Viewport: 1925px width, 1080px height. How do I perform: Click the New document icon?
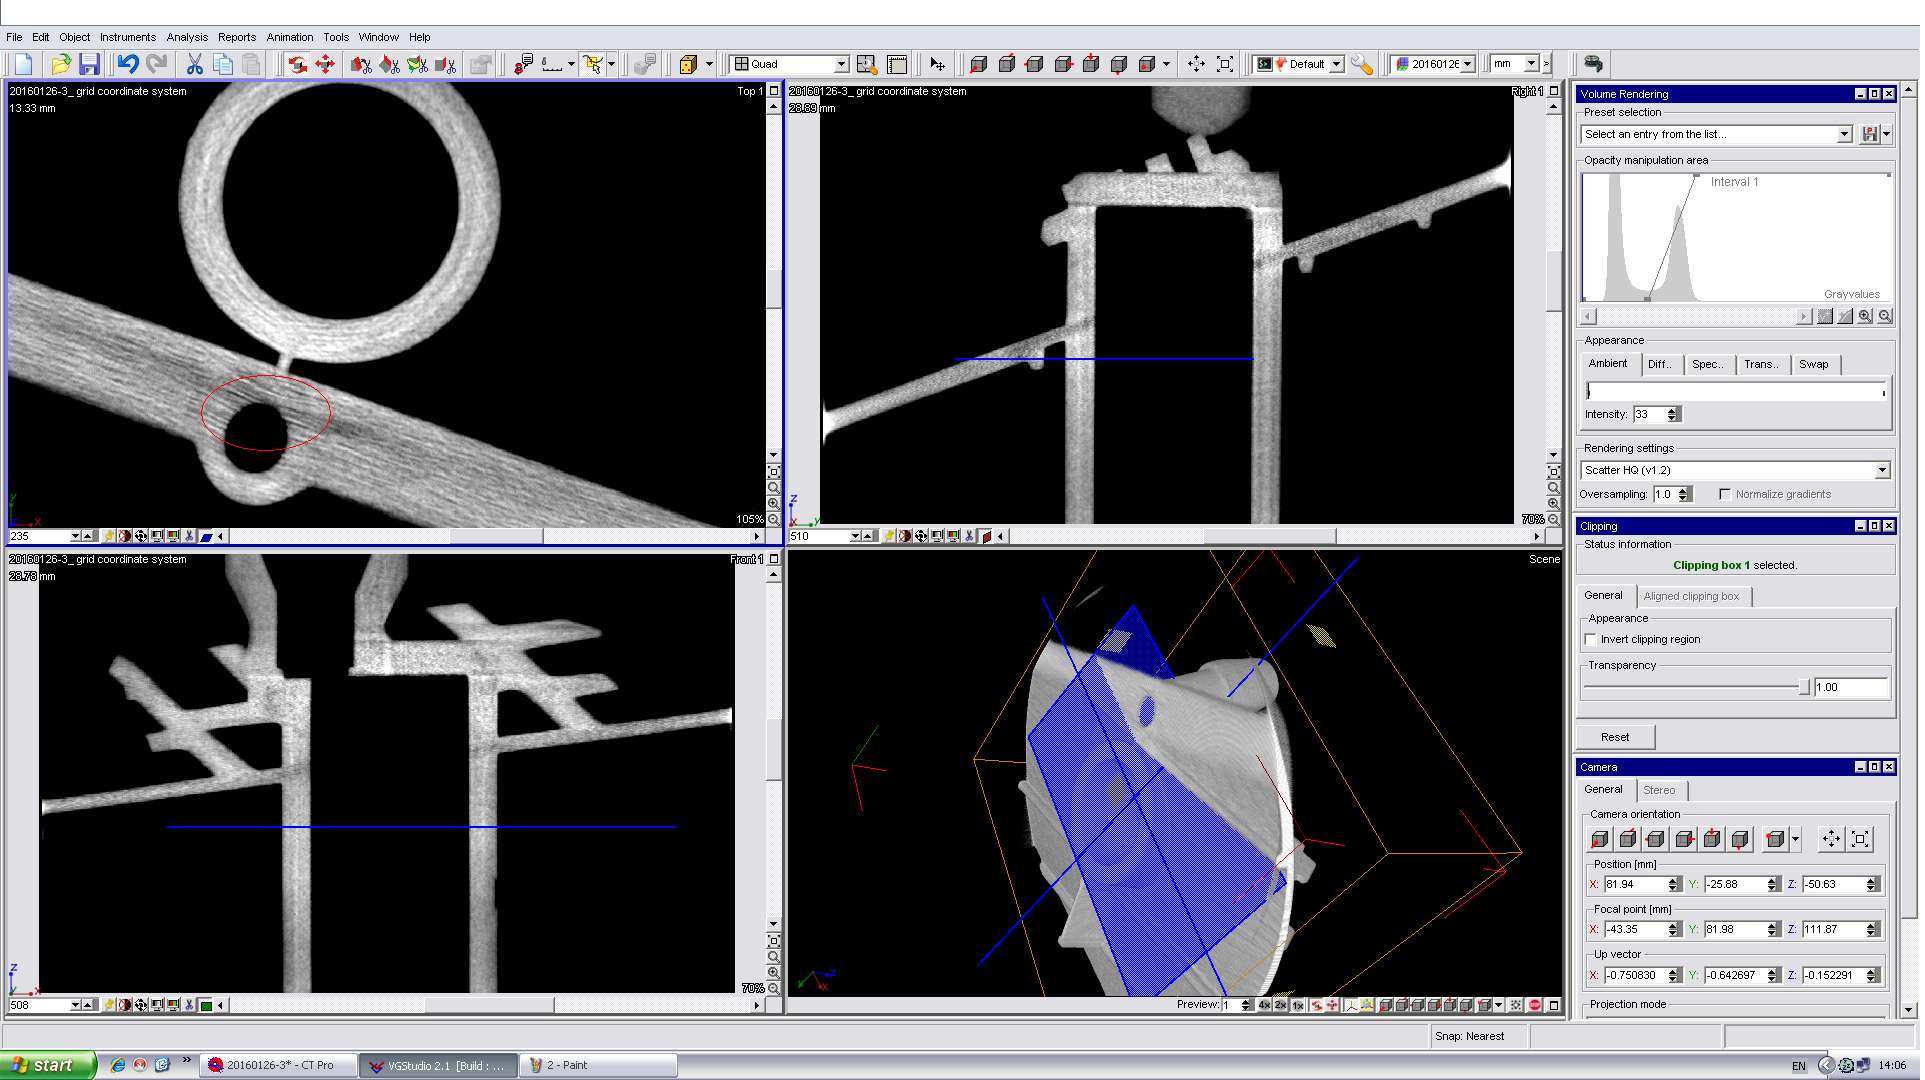tap(24, 64)
